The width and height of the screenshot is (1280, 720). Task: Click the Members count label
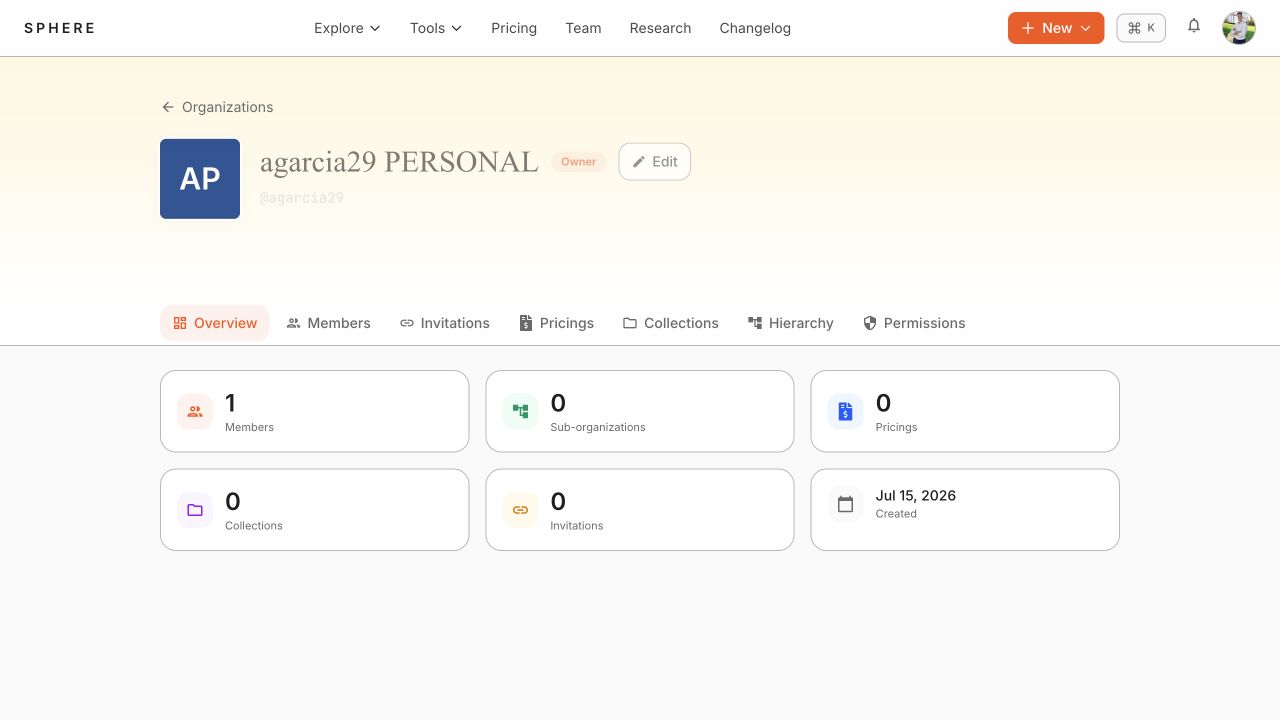249,427
